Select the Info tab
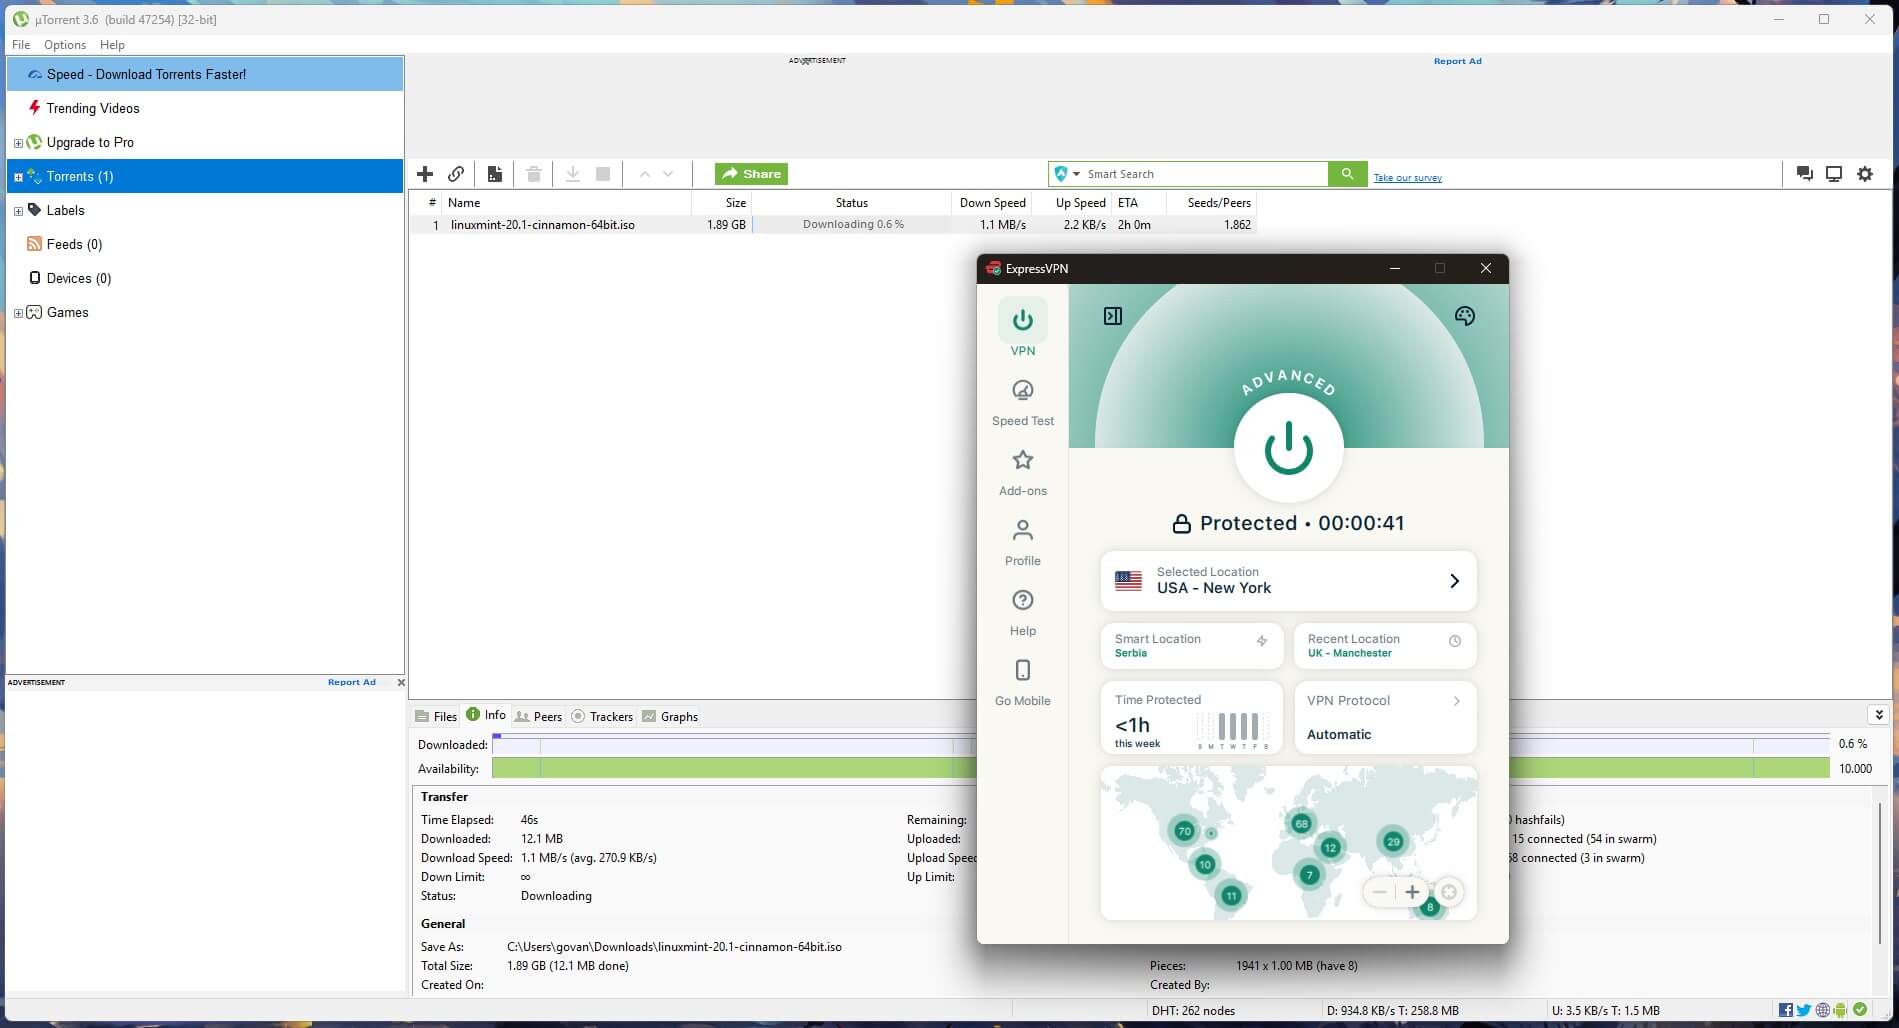The height and width of the screenshot is (1028, 1899). tap(486, 715)
